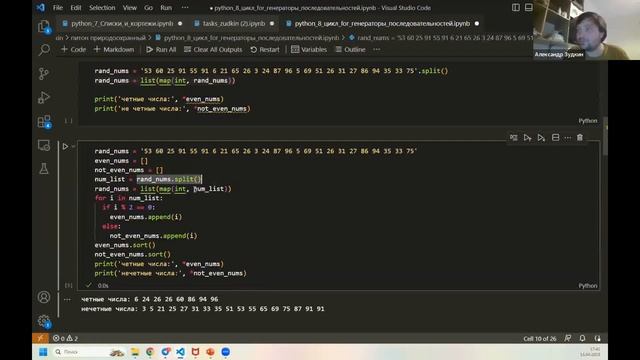
Task: Open more notebook toolbar actions ellipsis
Action: coord(376,49)
